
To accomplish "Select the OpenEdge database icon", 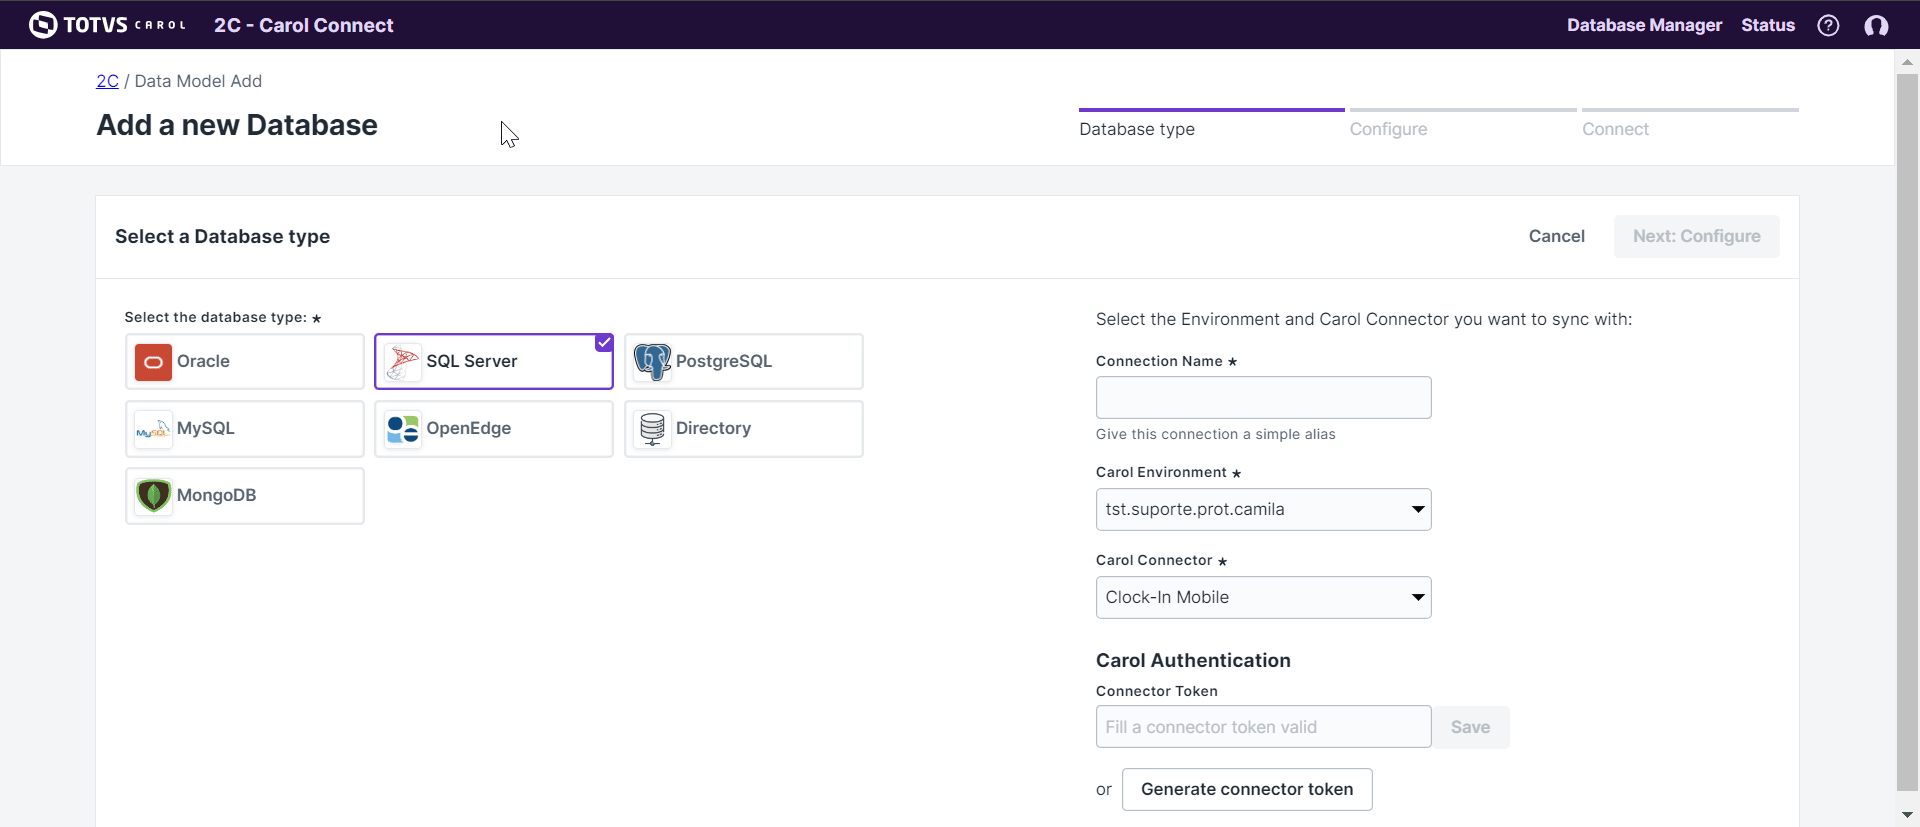I will click(403, 429).
